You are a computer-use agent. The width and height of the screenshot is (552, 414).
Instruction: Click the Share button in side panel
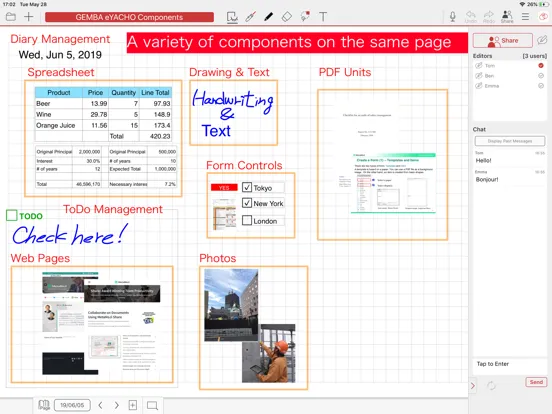[502, 40]
